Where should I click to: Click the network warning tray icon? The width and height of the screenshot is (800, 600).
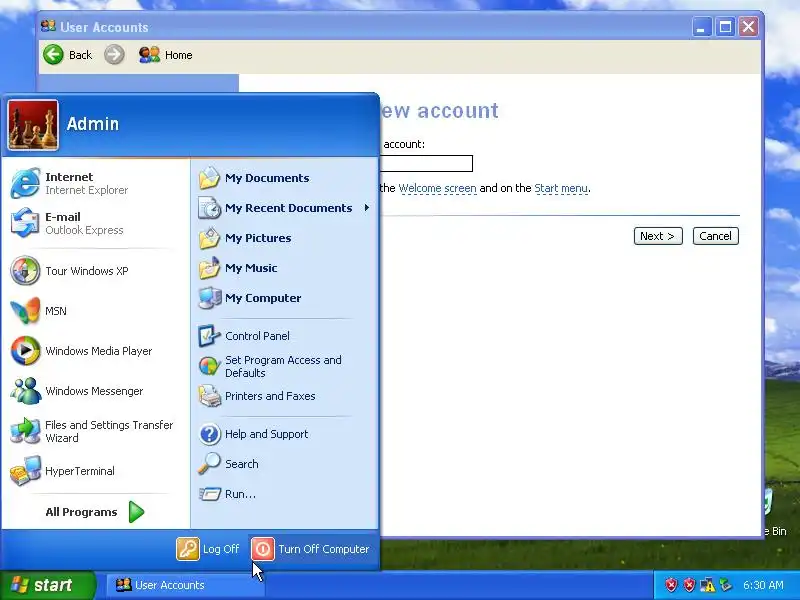[707, 585]
